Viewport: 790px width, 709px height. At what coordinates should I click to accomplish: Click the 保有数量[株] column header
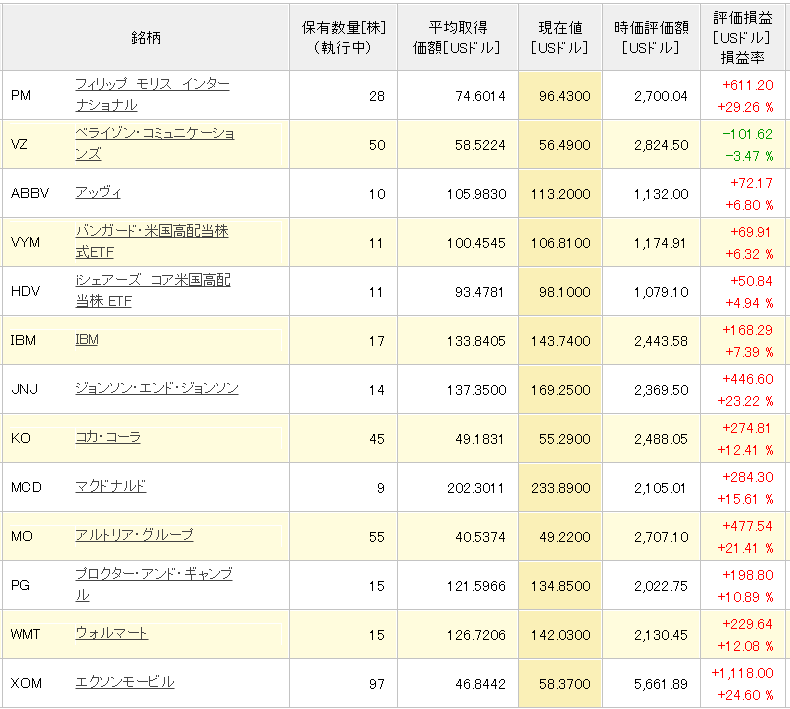tap(344, 37)
